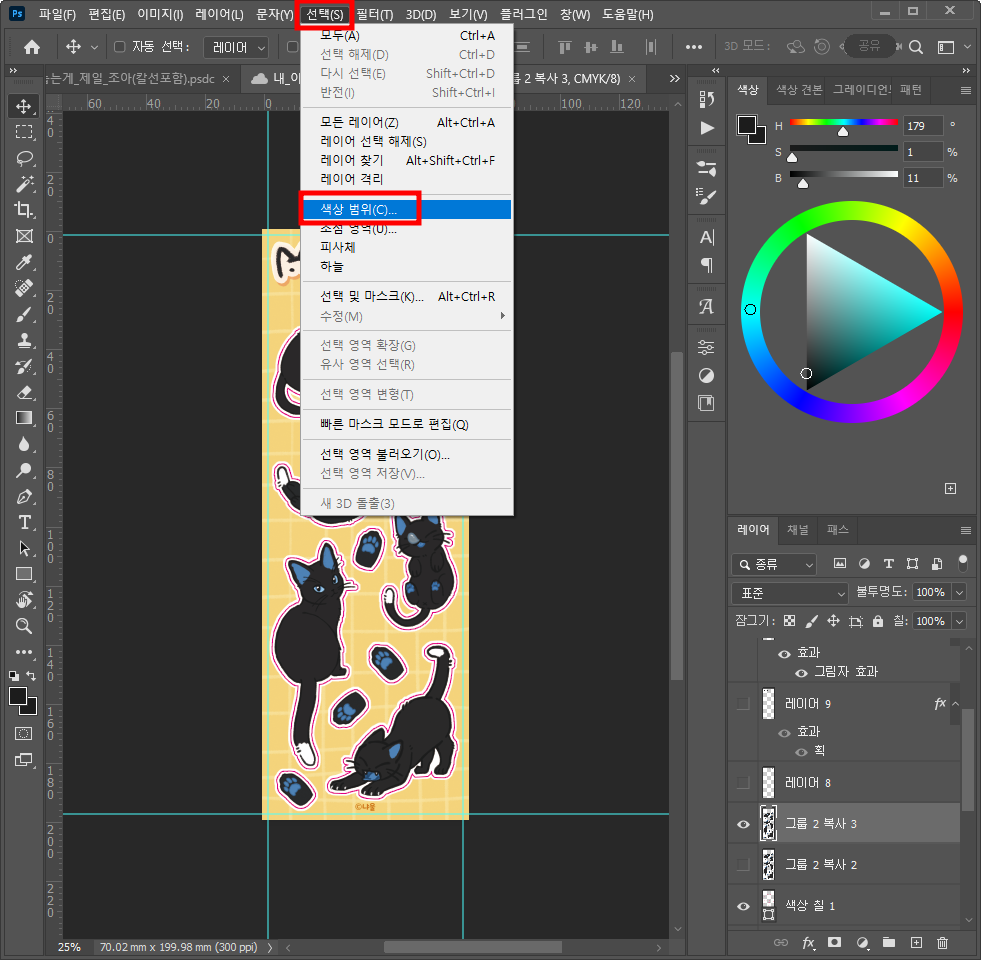Select the Dodge tool

pyautogui.click(x=24, y=470)
